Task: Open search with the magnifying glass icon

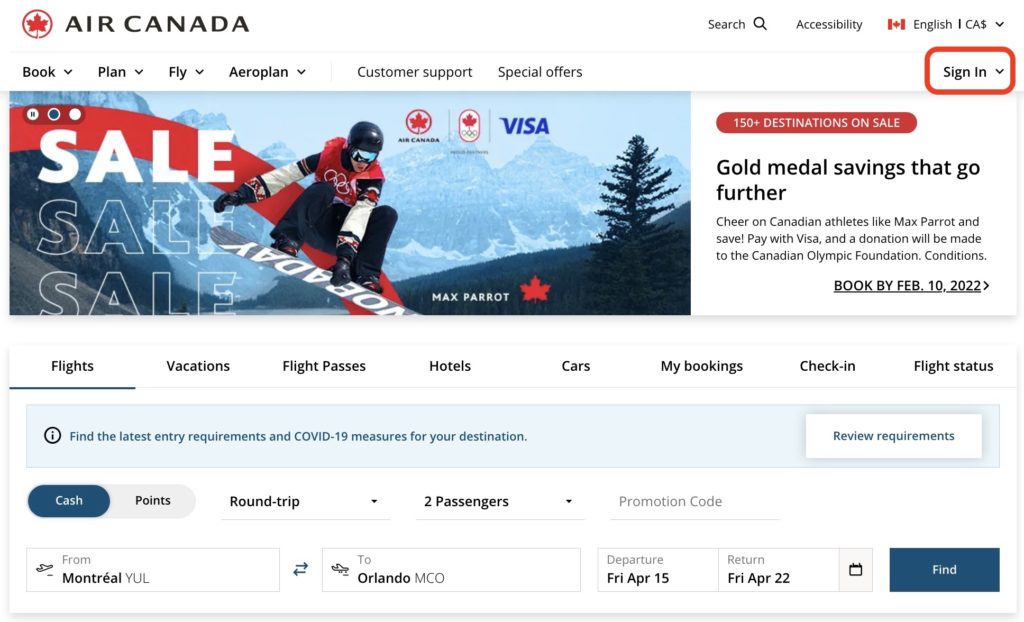Action: 760,24
